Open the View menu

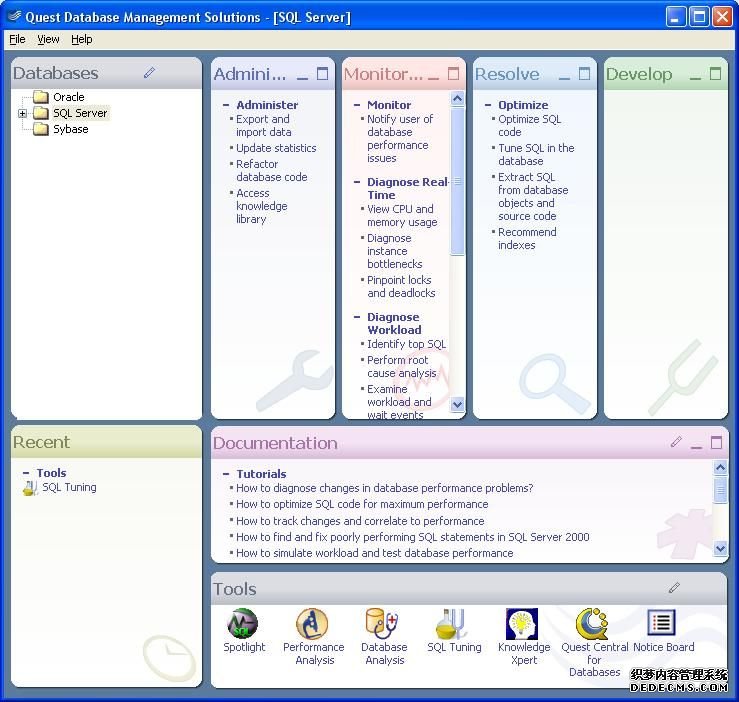(48, 39)
